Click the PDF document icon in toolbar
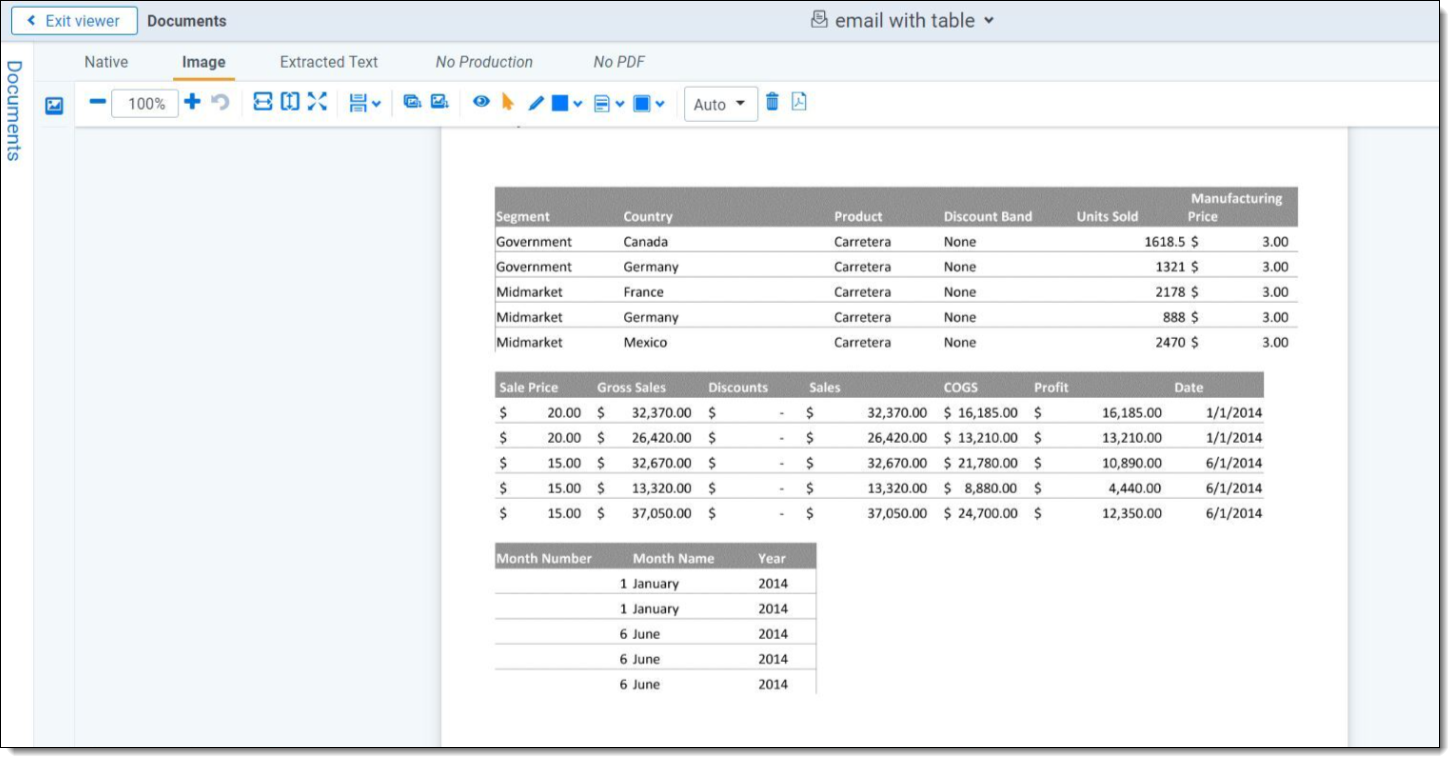The image size is (1455, 763). pyautogui.click(x=799, y=102)
